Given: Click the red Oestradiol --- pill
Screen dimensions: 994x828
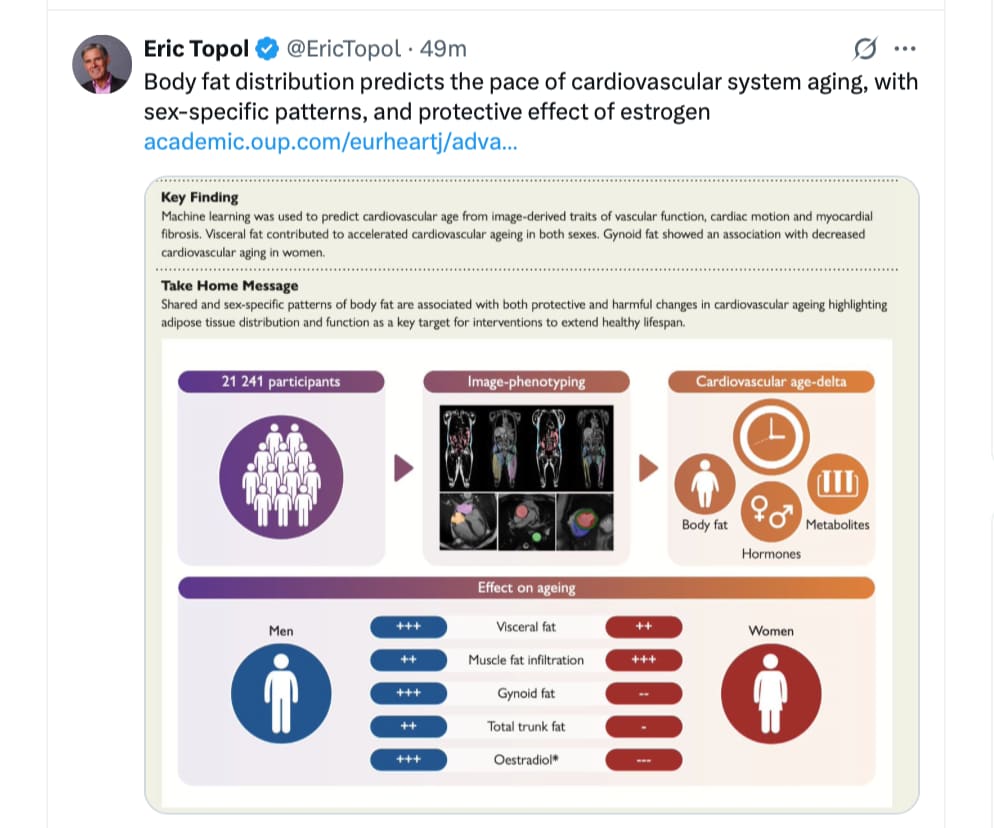Looking at the screenshot, I should tap(643, 760).
